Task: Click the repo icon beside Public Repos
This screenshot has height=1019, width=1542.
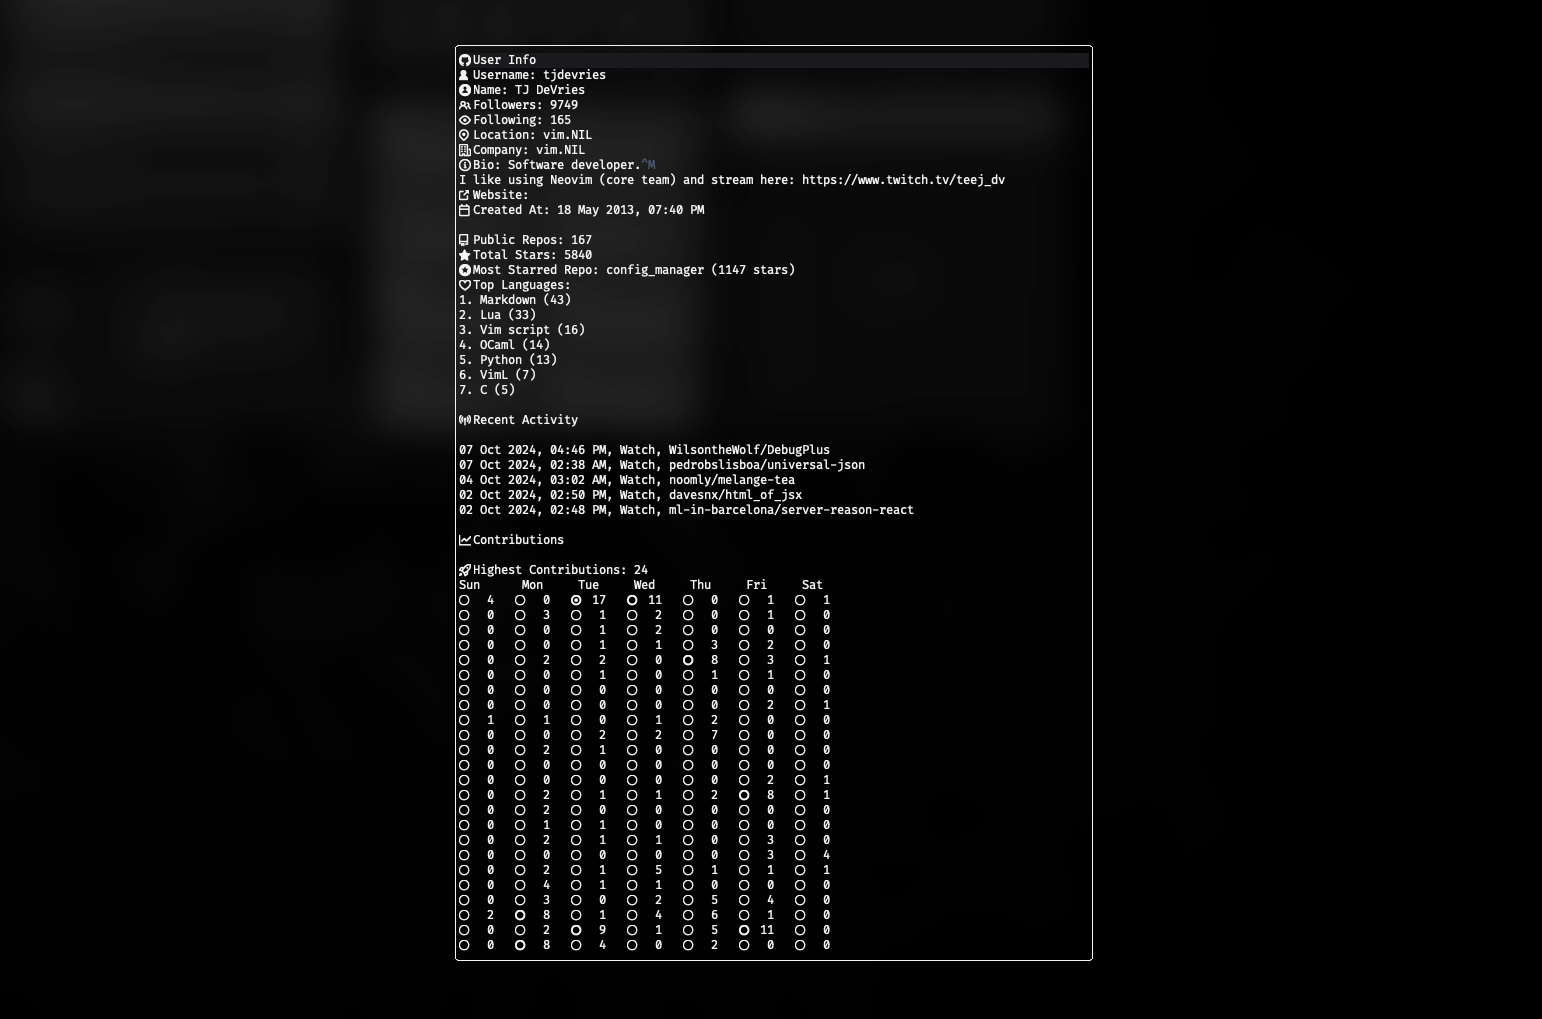Action: tap(464, 240)
